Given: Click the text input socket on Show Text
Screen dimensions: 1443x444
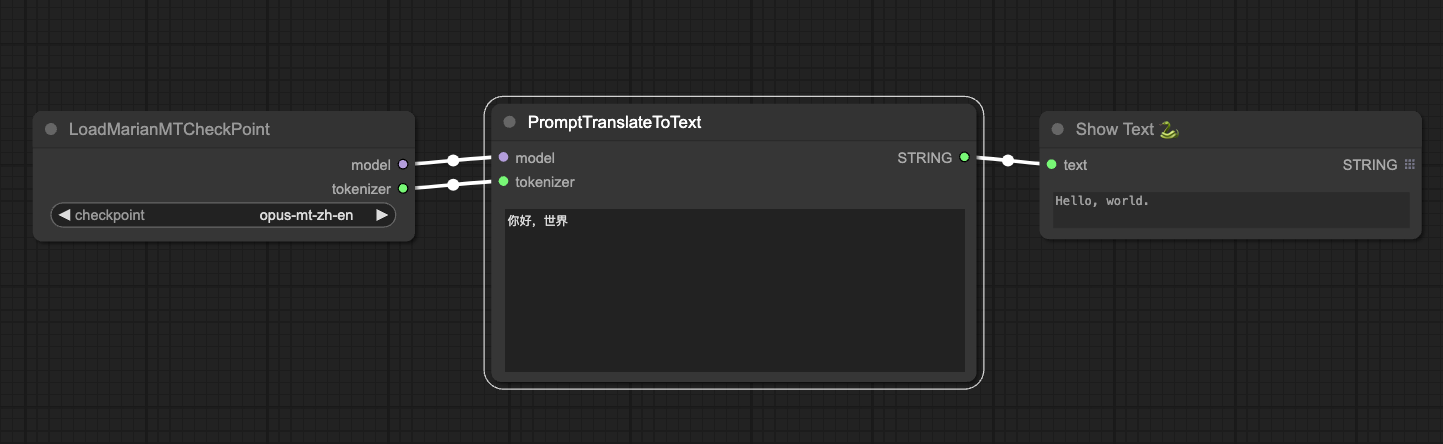Looking at the screenshot, I should pos(1051,164).
